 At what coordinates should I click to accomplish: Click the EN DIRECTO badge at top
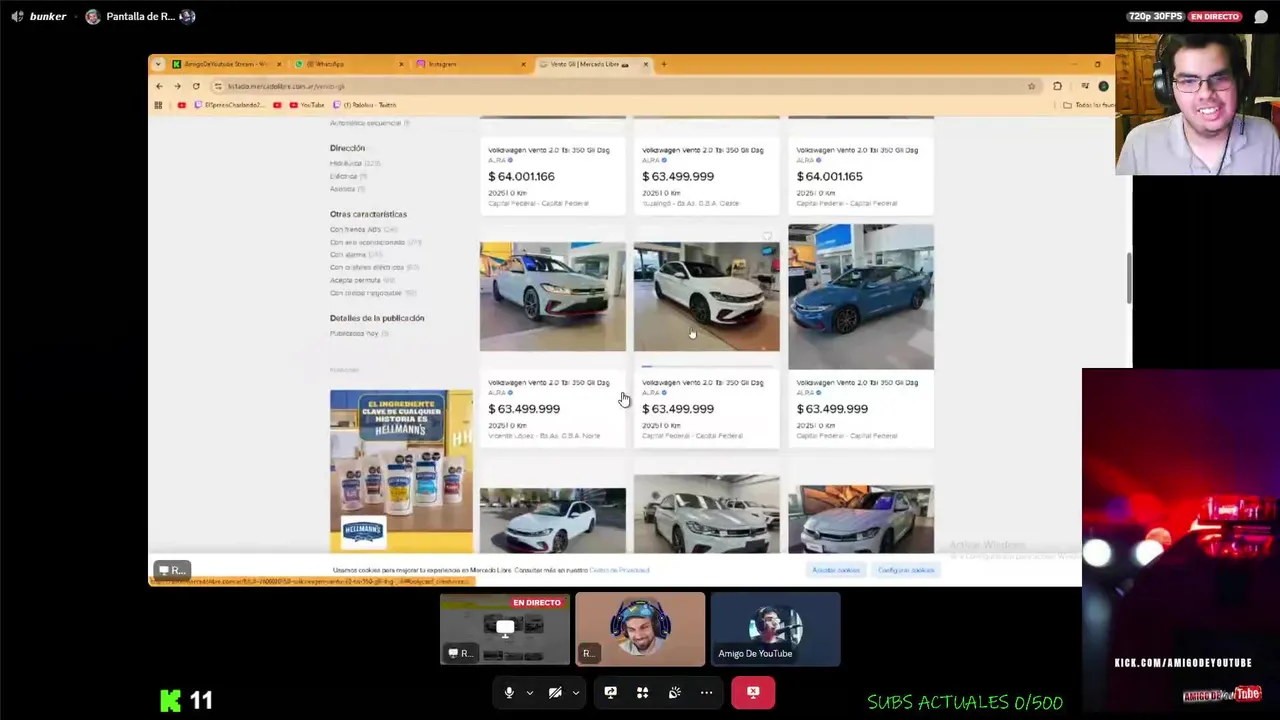[x=1215, y=16]
